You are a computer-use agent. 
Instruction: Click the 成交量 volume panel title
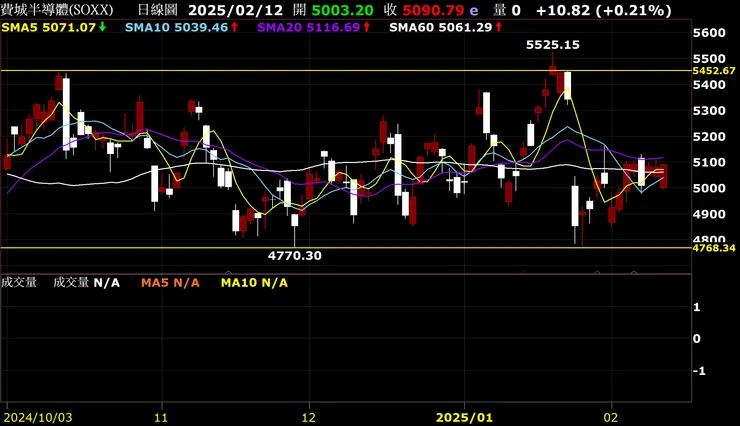pos(19,283)
